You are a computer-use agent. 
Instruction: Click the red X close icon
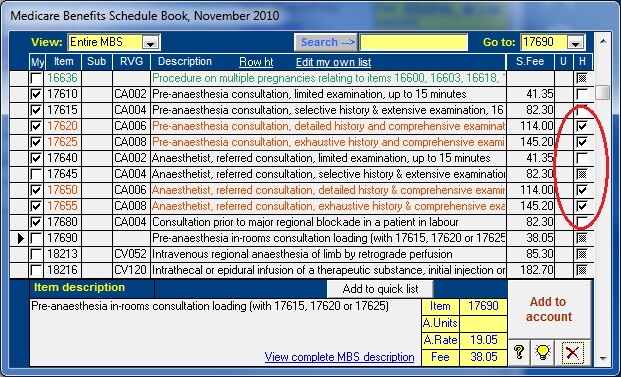[572, 352]
